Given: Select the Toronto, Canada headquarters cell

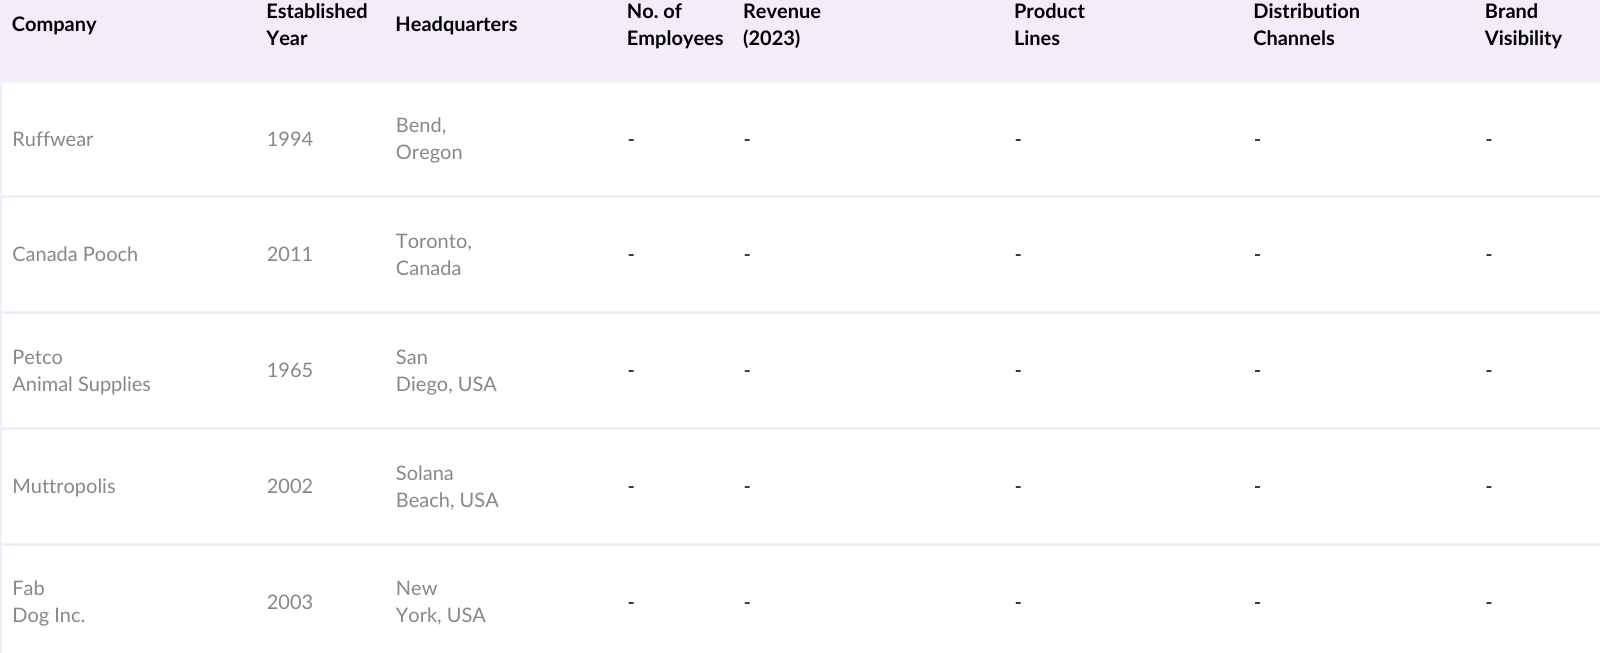Looking at the screenshot, I should point(433,254).
